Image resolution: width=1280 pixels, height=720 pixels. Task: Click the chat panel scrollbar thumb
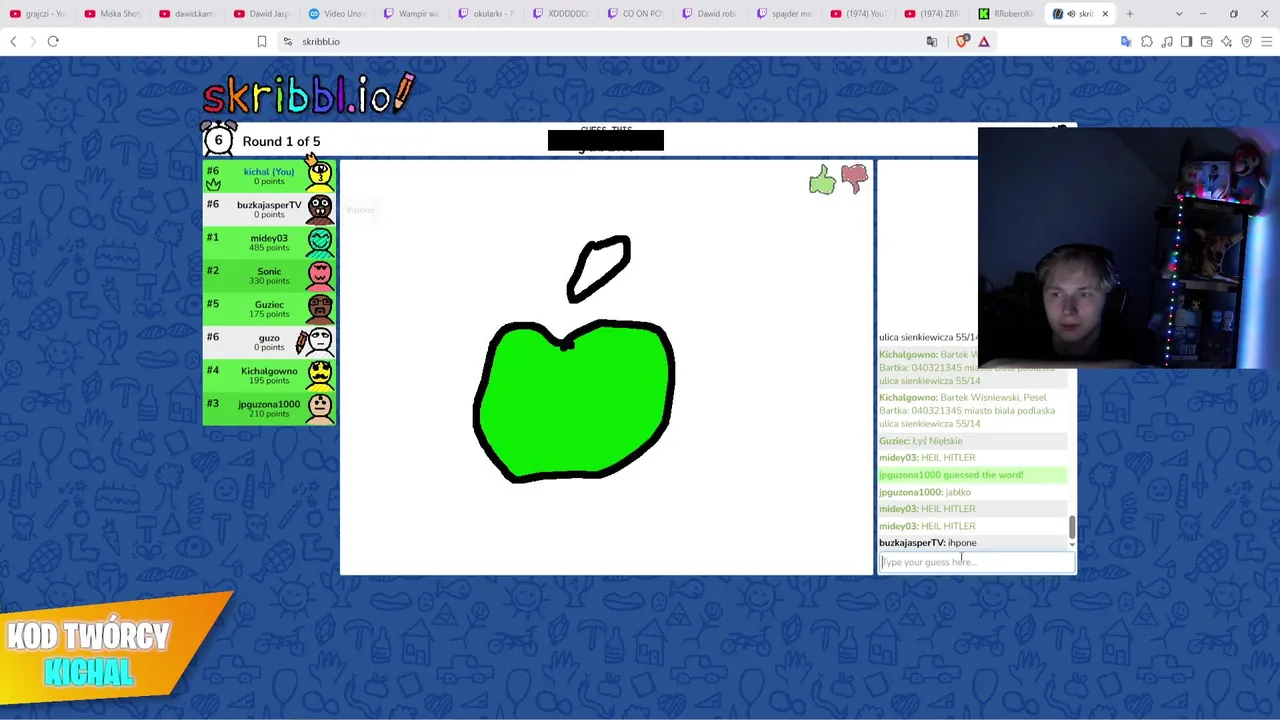pos(1072,526)
